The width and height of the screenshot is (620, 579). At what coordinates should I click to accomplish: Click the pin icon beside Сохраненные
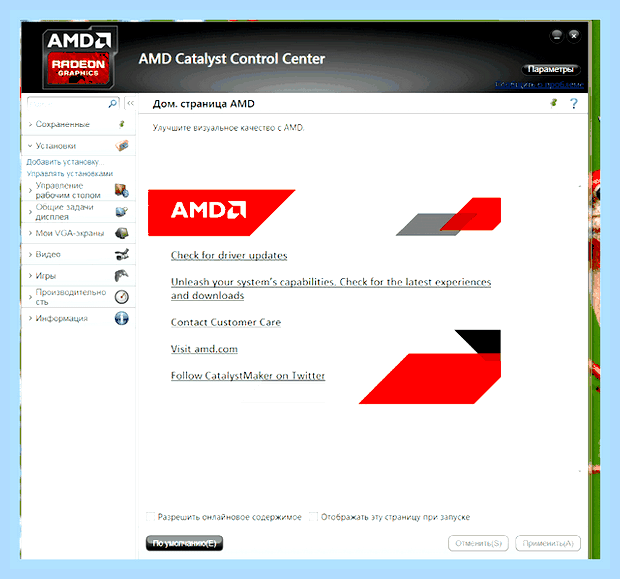coord(122,124)
